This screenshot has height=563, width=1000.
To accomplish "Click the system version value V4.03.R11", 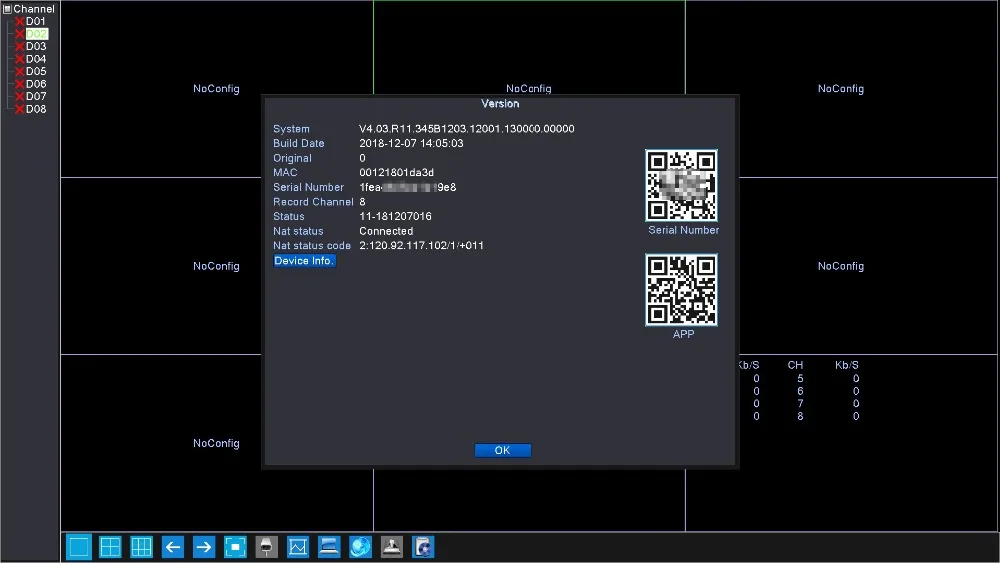I will (467, 129).
